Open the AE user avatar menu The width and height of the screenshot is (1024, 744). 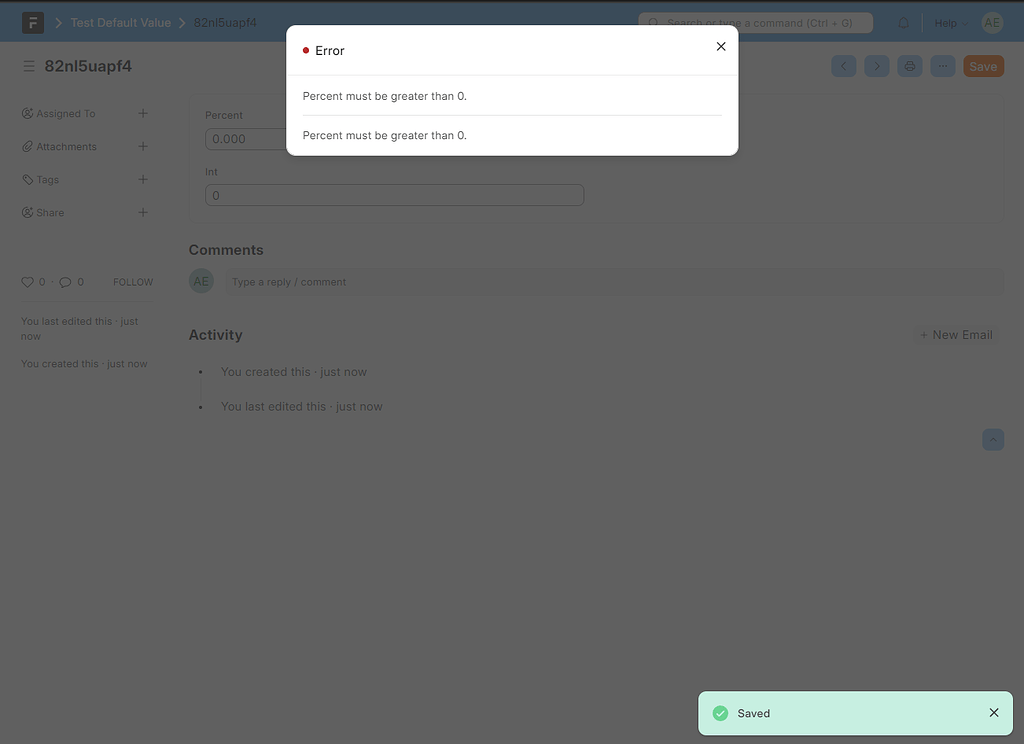[x=991, y=22]
